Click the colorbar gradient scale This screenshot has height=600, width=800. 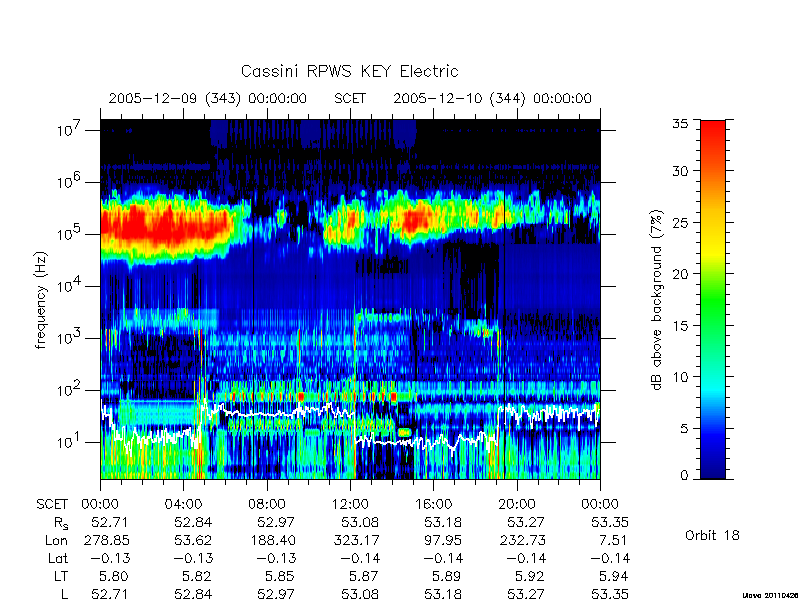(713, 299)
